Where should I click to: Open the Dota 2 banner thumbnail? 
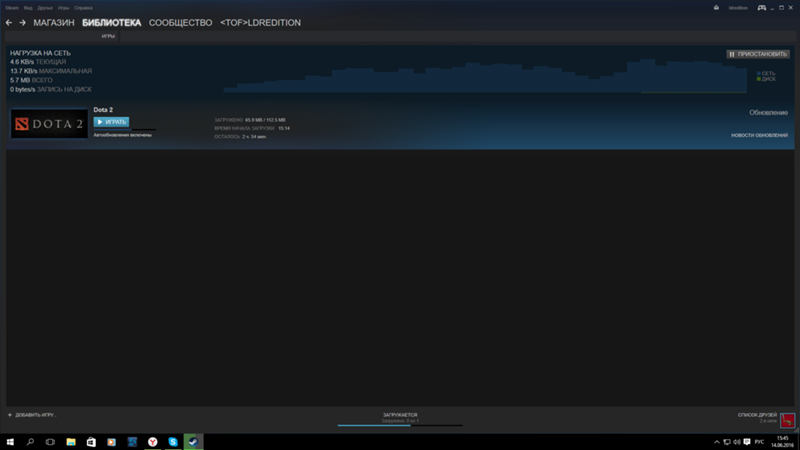point(49,123)
